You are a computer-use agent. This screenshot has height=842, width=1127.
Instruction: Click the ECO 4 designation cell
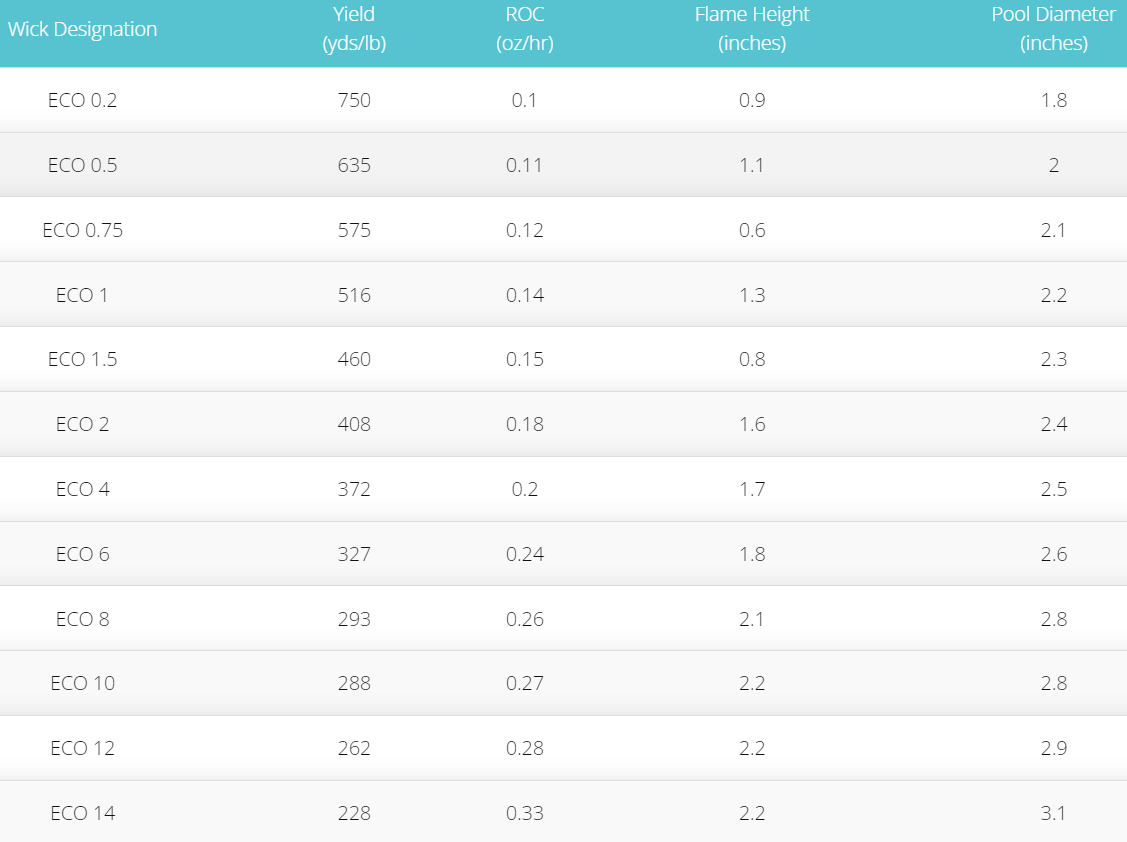[x=83, y=489]
